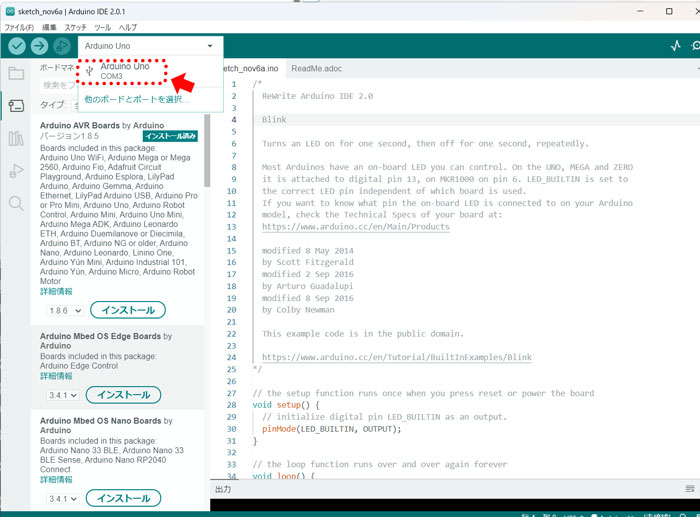
Task: Click the boards list vertical scrollbar
Action: coord(207,150)
